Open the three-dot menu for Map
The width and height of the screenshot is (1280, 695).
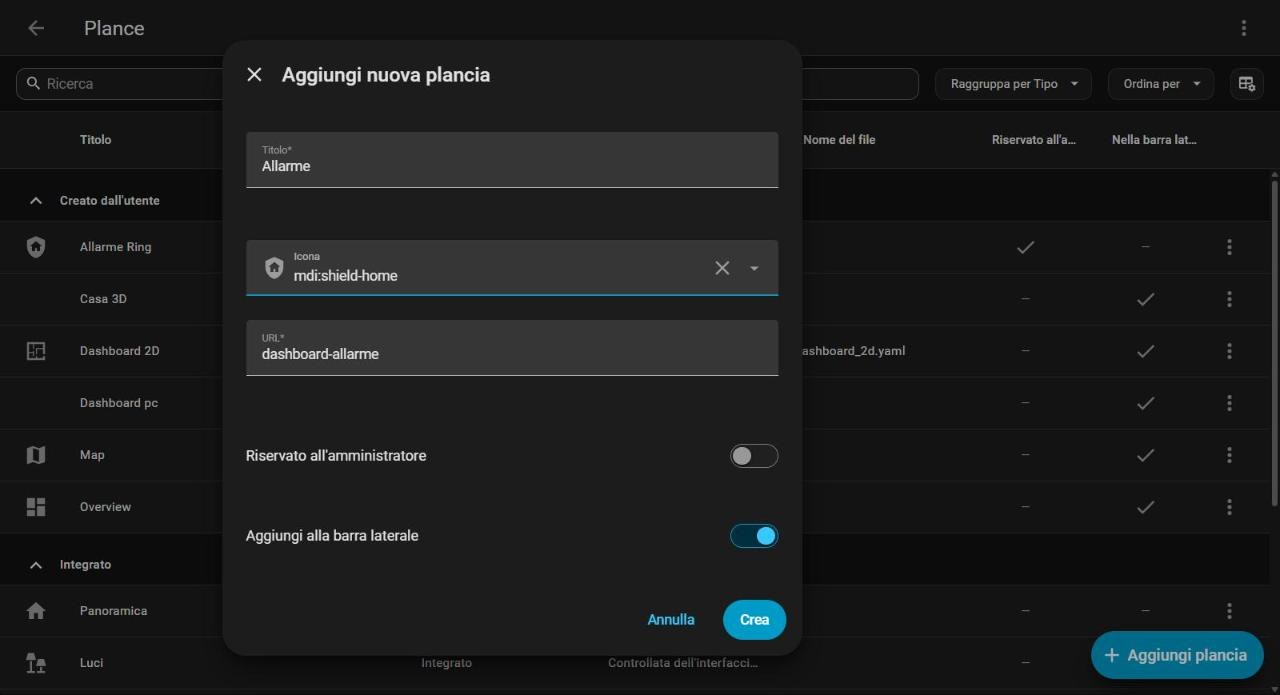(x=1229, y=455)
